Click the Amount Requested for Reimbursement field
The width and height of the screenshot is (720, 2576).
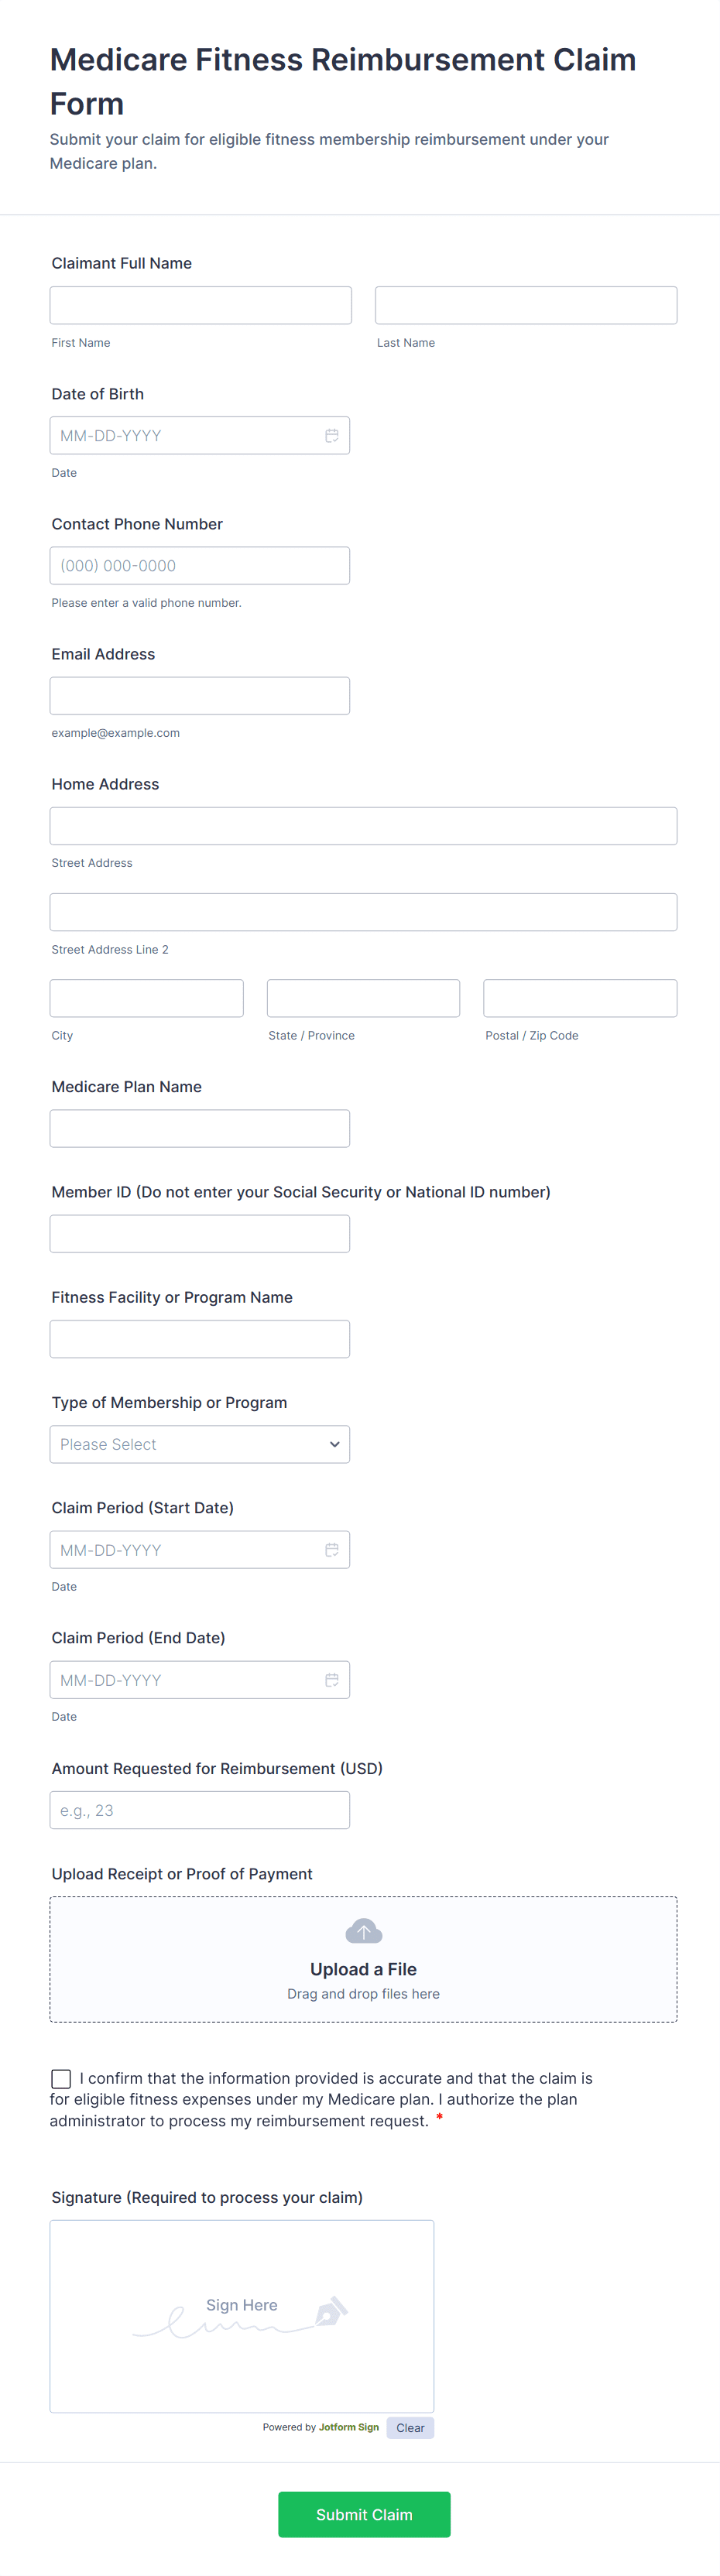[x=199, y=1810]
